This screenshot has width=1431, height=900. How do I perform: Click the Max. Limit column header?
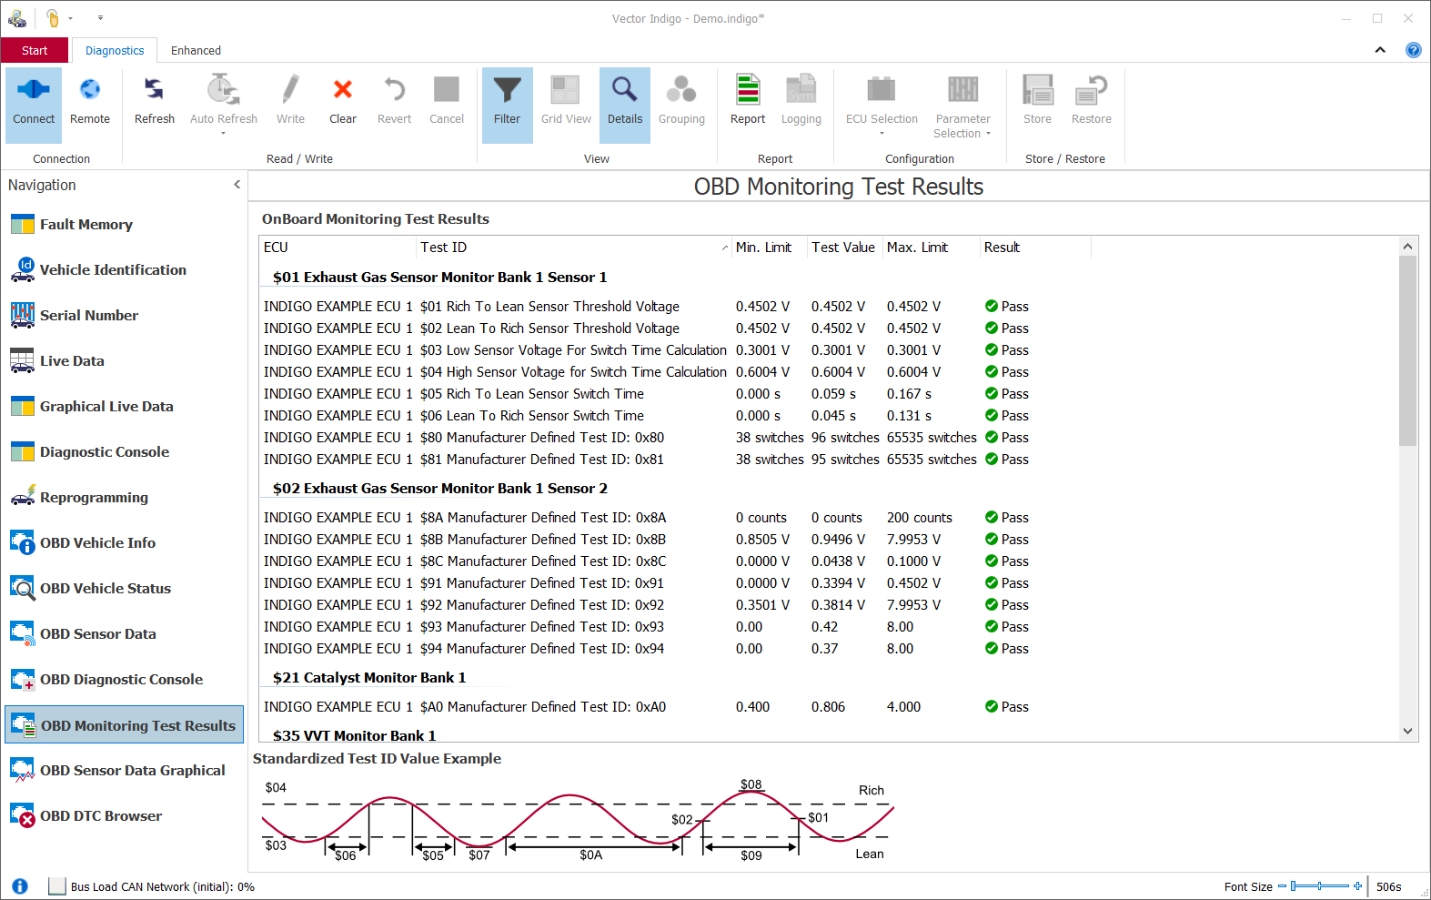(x=931, y=247)
